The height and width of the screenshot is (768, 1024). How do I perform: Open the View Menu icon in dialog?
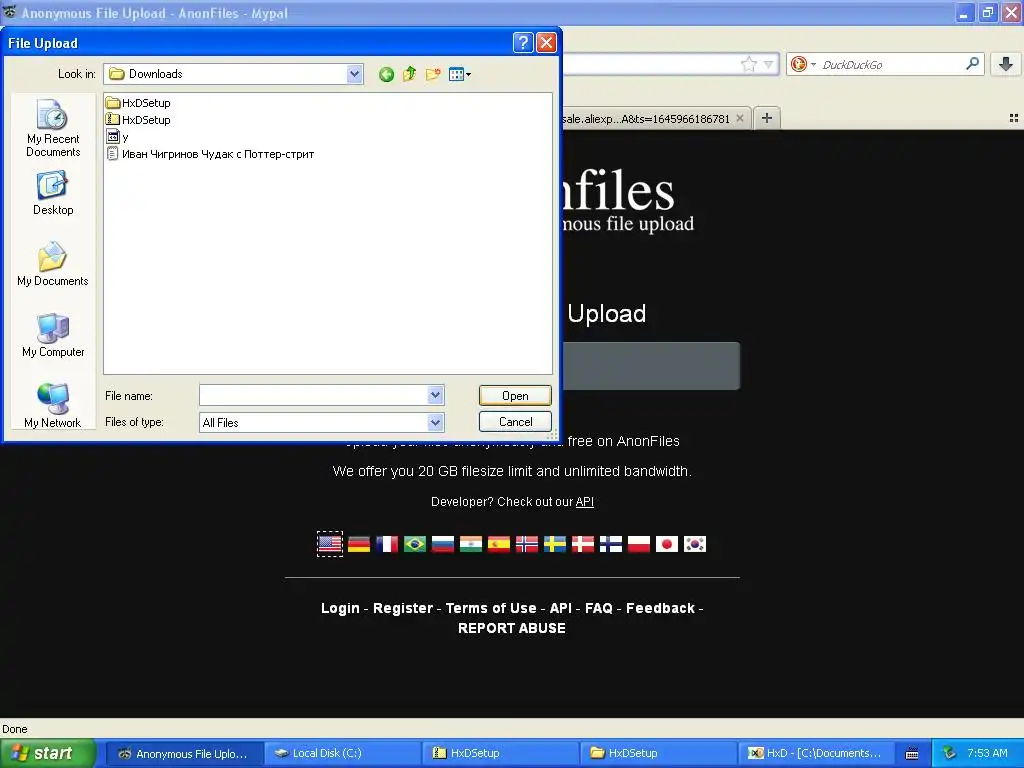tap(460, 74)
